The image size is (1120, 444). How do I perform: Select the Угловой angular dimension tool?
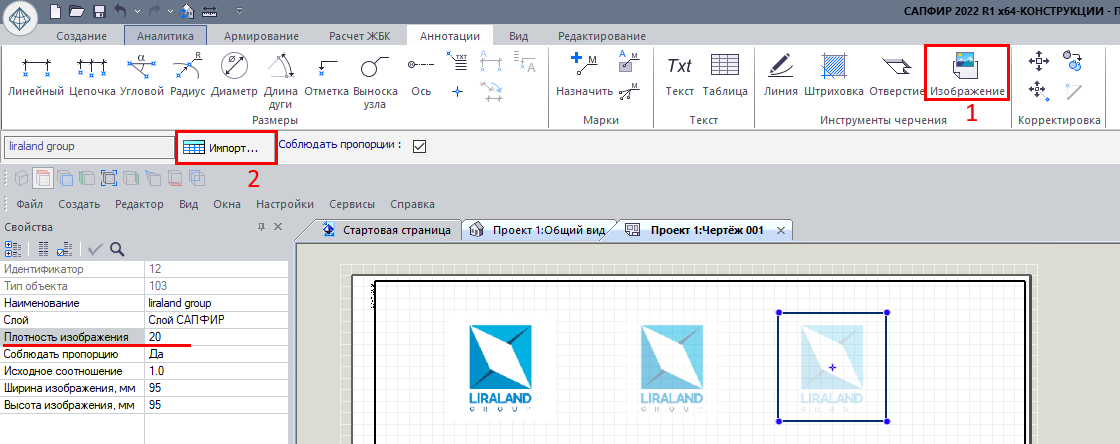tap(143, 75)
